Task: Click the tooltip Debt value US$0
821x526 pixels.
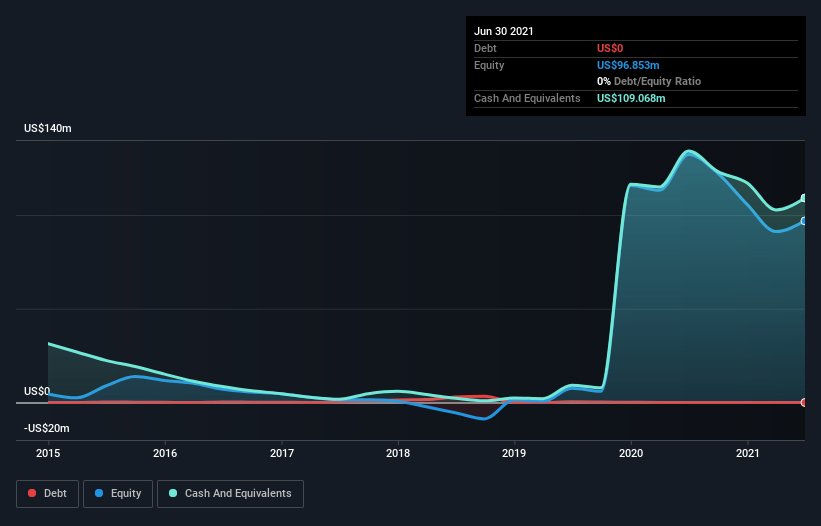Action: [610, 48]
